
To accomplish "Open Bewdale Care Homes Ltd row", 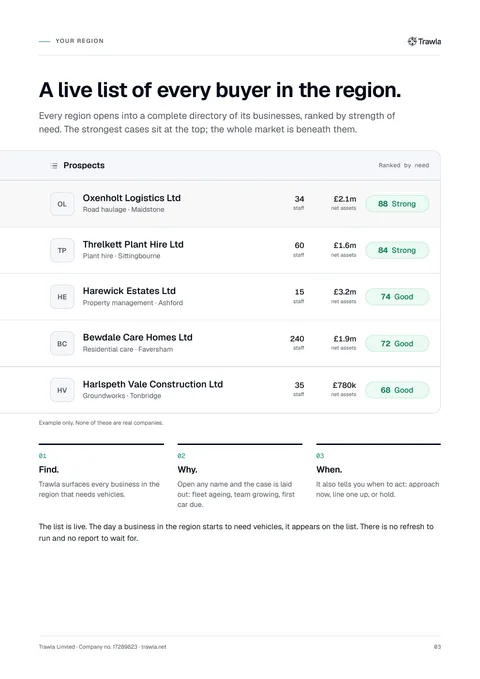I will (x=220, y=343).
